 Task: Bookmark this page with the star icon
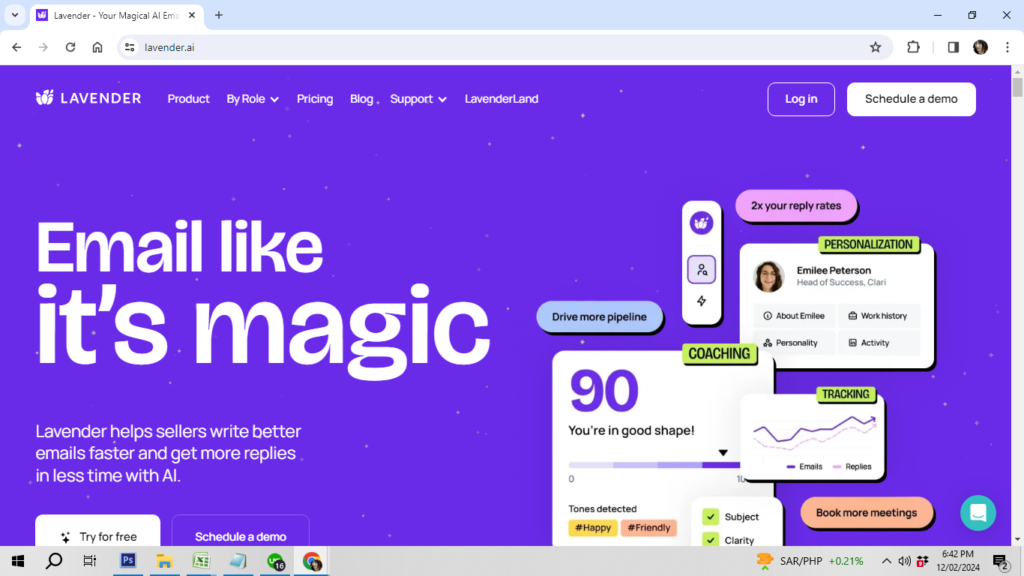[x=875, y=47]
